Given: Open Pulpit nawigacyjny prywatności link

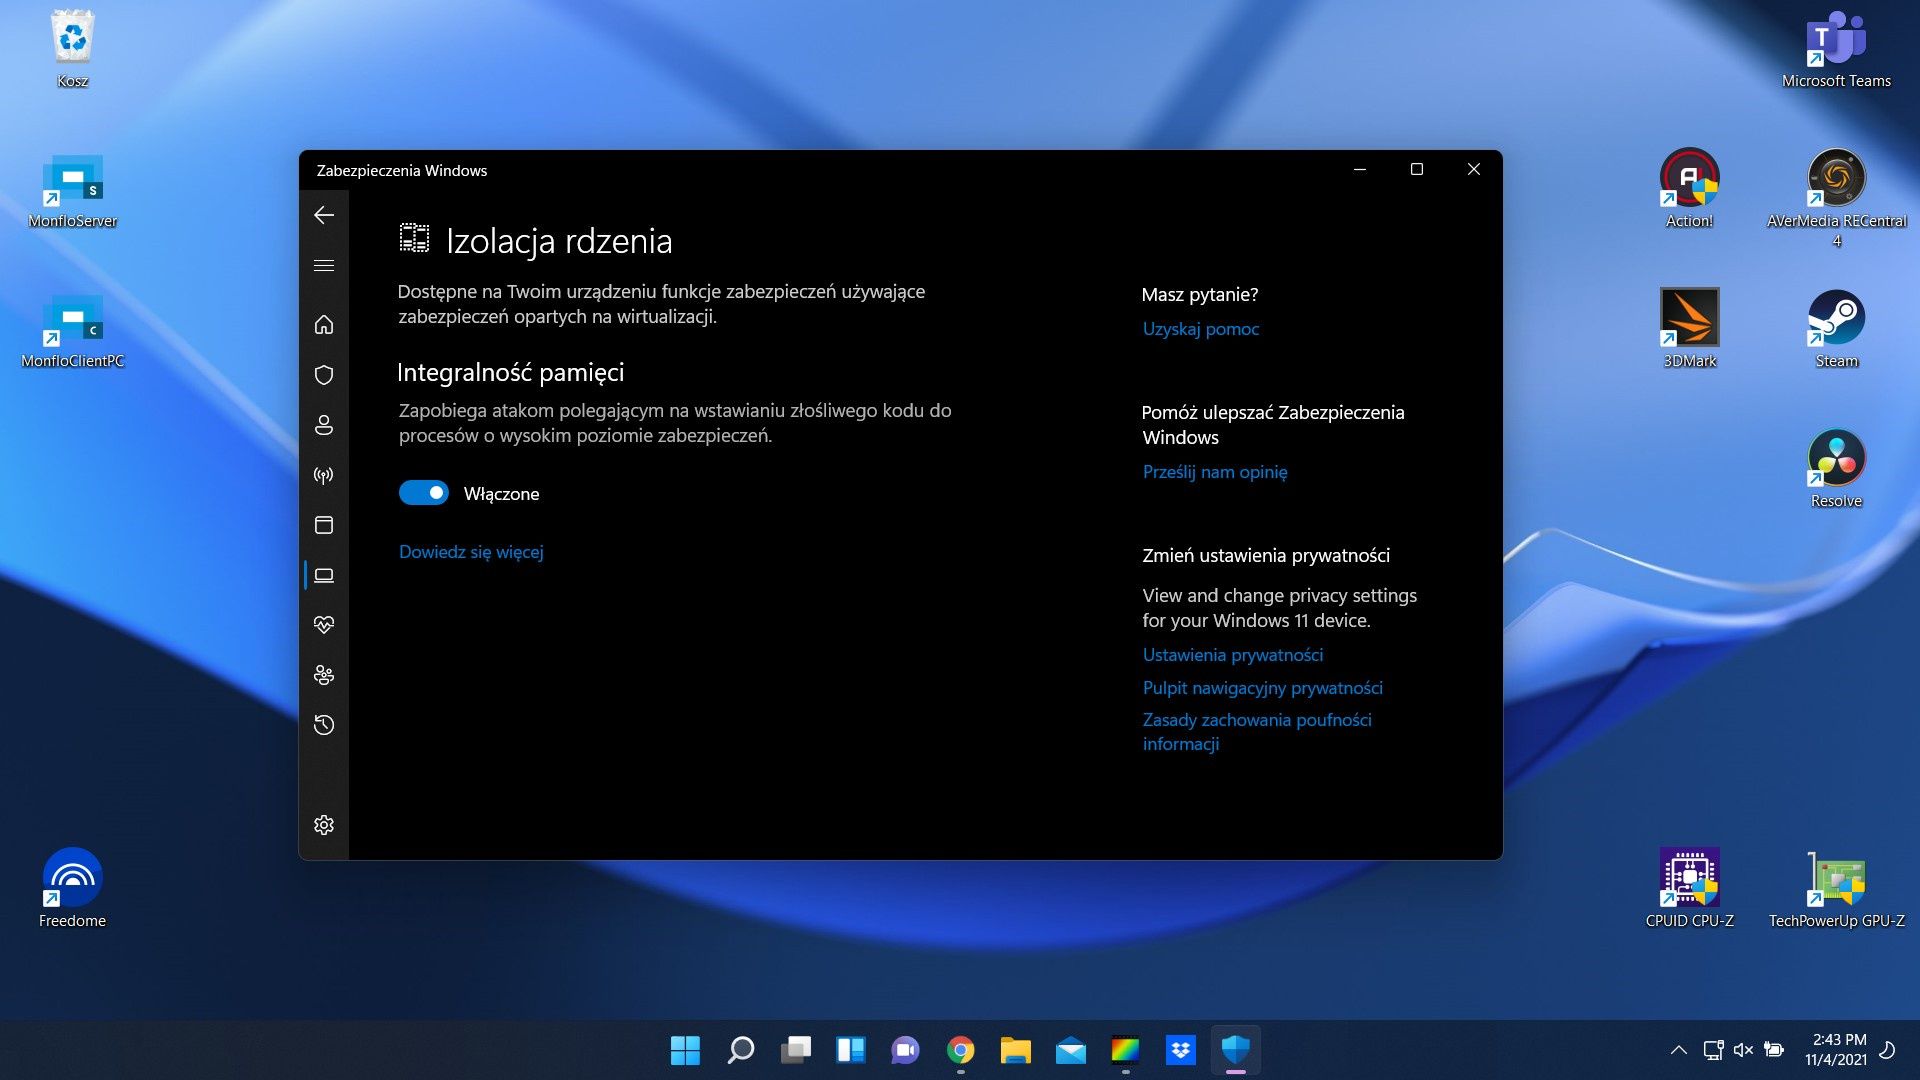Looking at the screenshot, I should 1263,688.
